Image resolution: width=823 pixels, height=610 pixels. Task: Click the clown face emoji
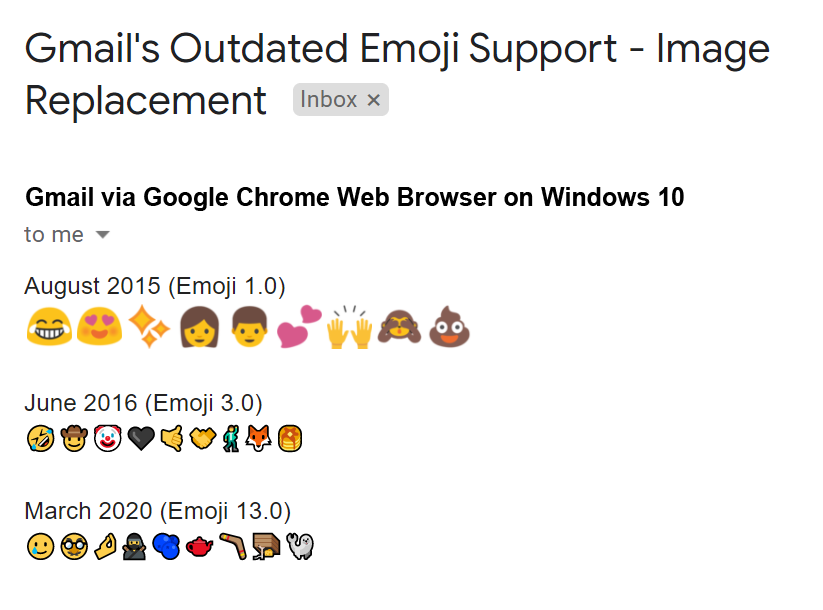tap(106, 438)
